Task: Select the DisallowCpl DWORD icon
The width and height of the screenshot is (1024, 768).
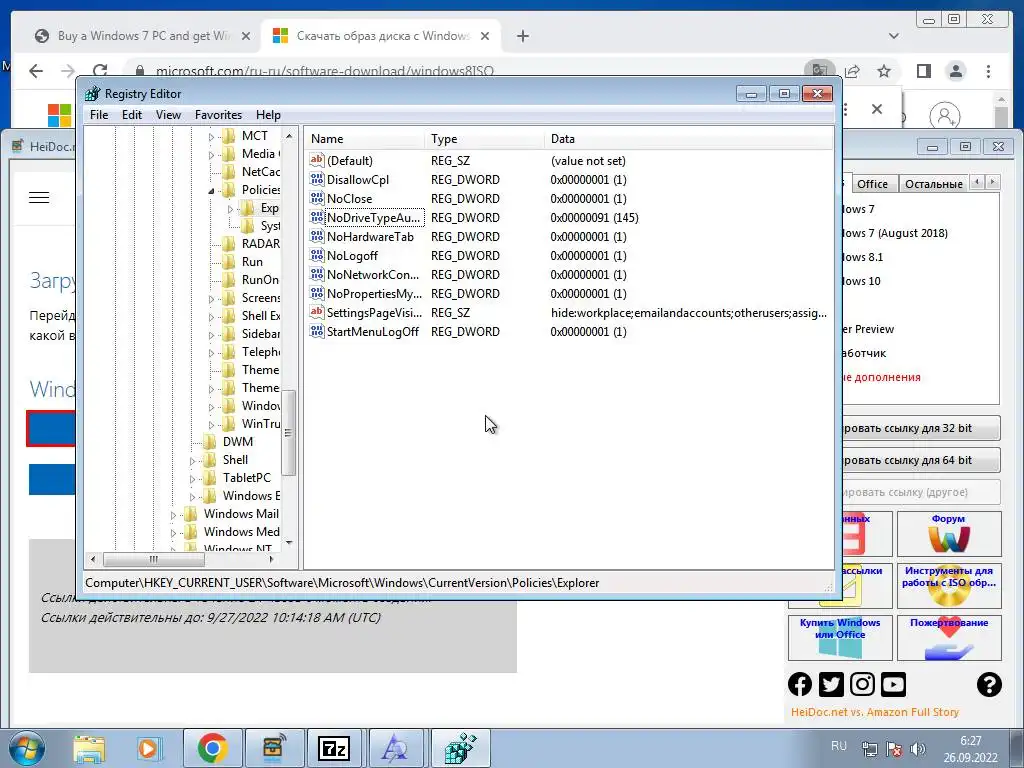Action: (317, 179)
